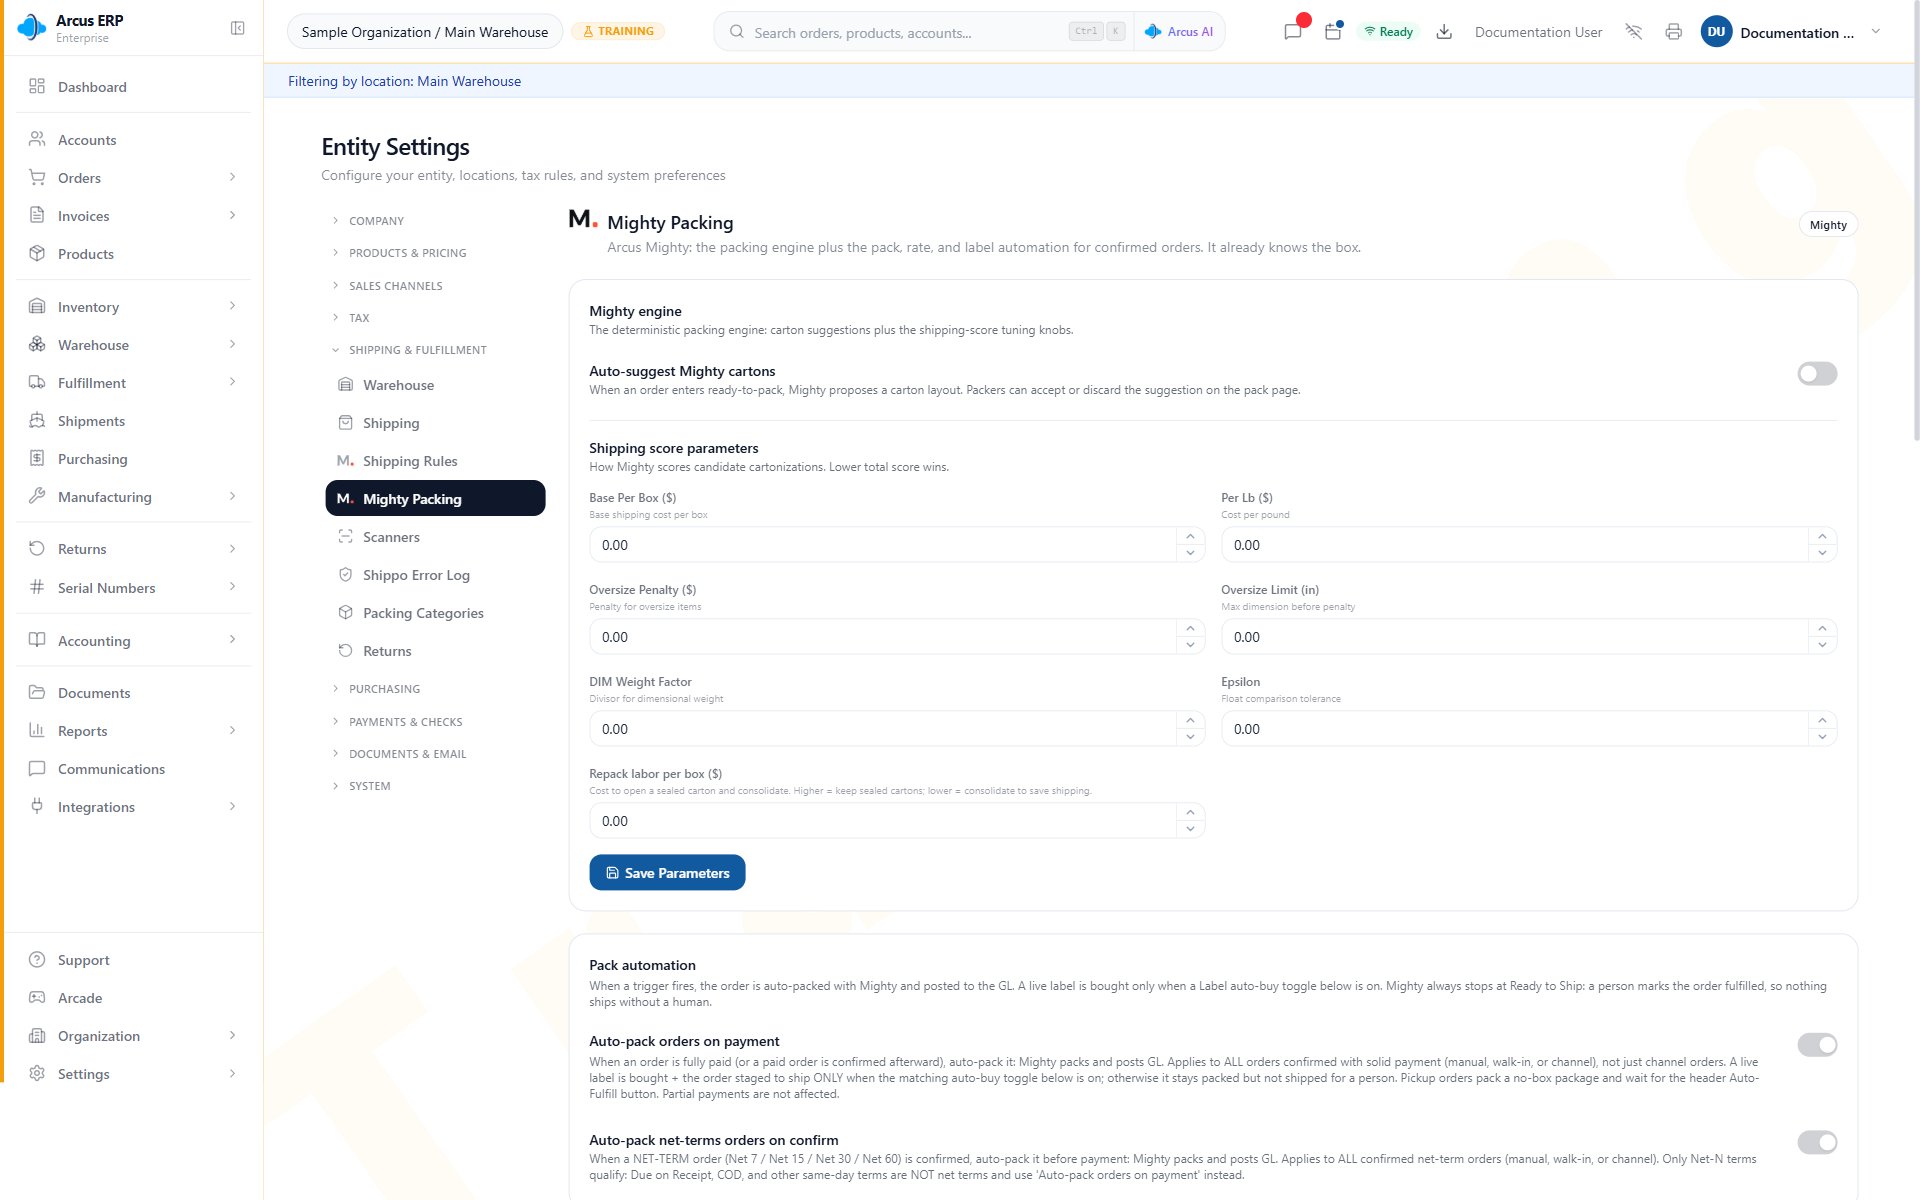This screenshot has width=1920, height=1200.
Task: Toggle Auto-suggest Mighty cartons switch
Action: [x=1817, y=374]
